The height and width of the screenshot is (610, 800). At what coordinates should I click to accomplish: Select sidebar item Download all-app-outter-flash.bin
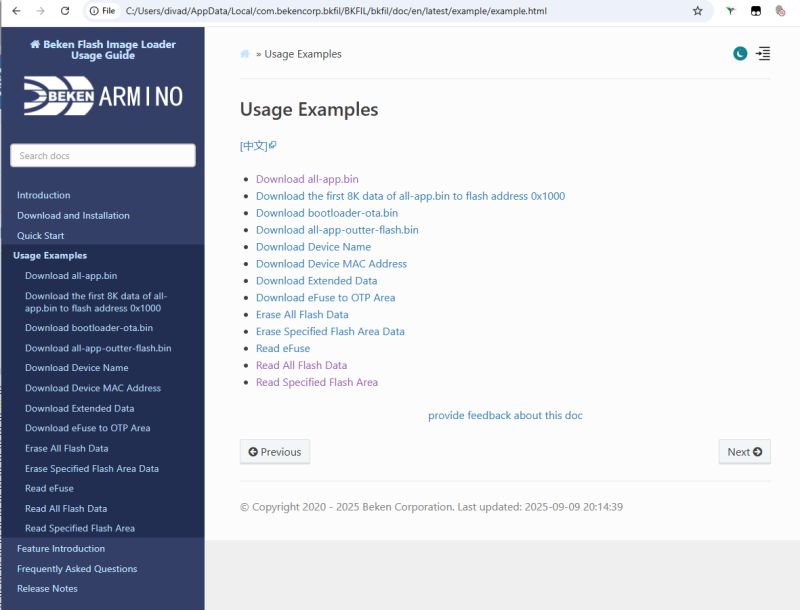point(98,348)
